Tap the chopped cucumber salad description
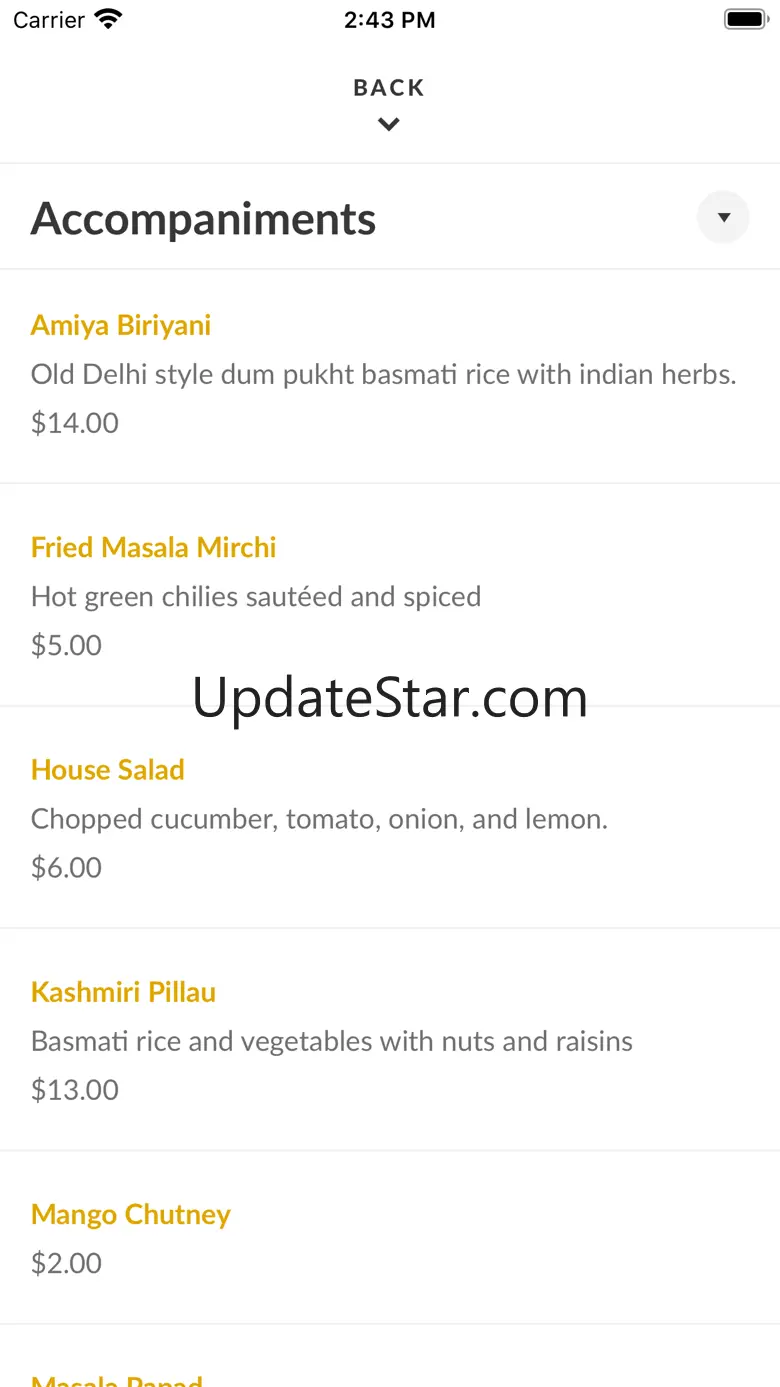780x1387 pixels. click(x=319, y=819)
